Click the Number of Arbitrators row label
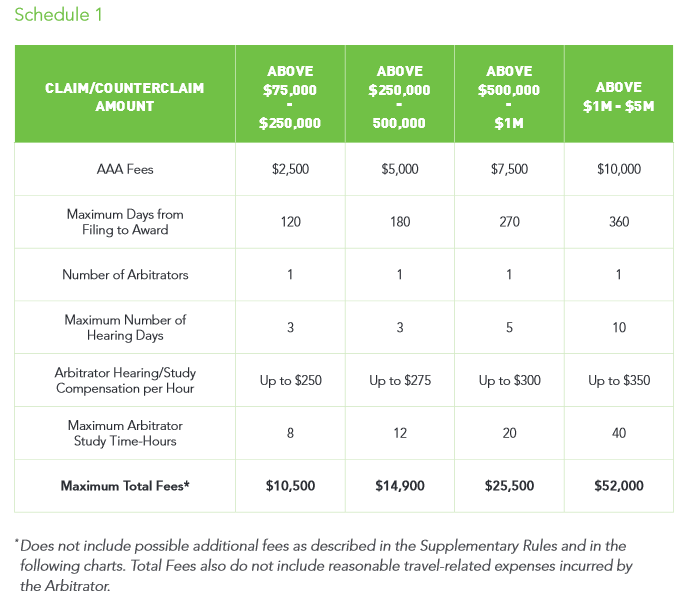The width and height of the screenshot is (687, 607). [x=125, y=275]
